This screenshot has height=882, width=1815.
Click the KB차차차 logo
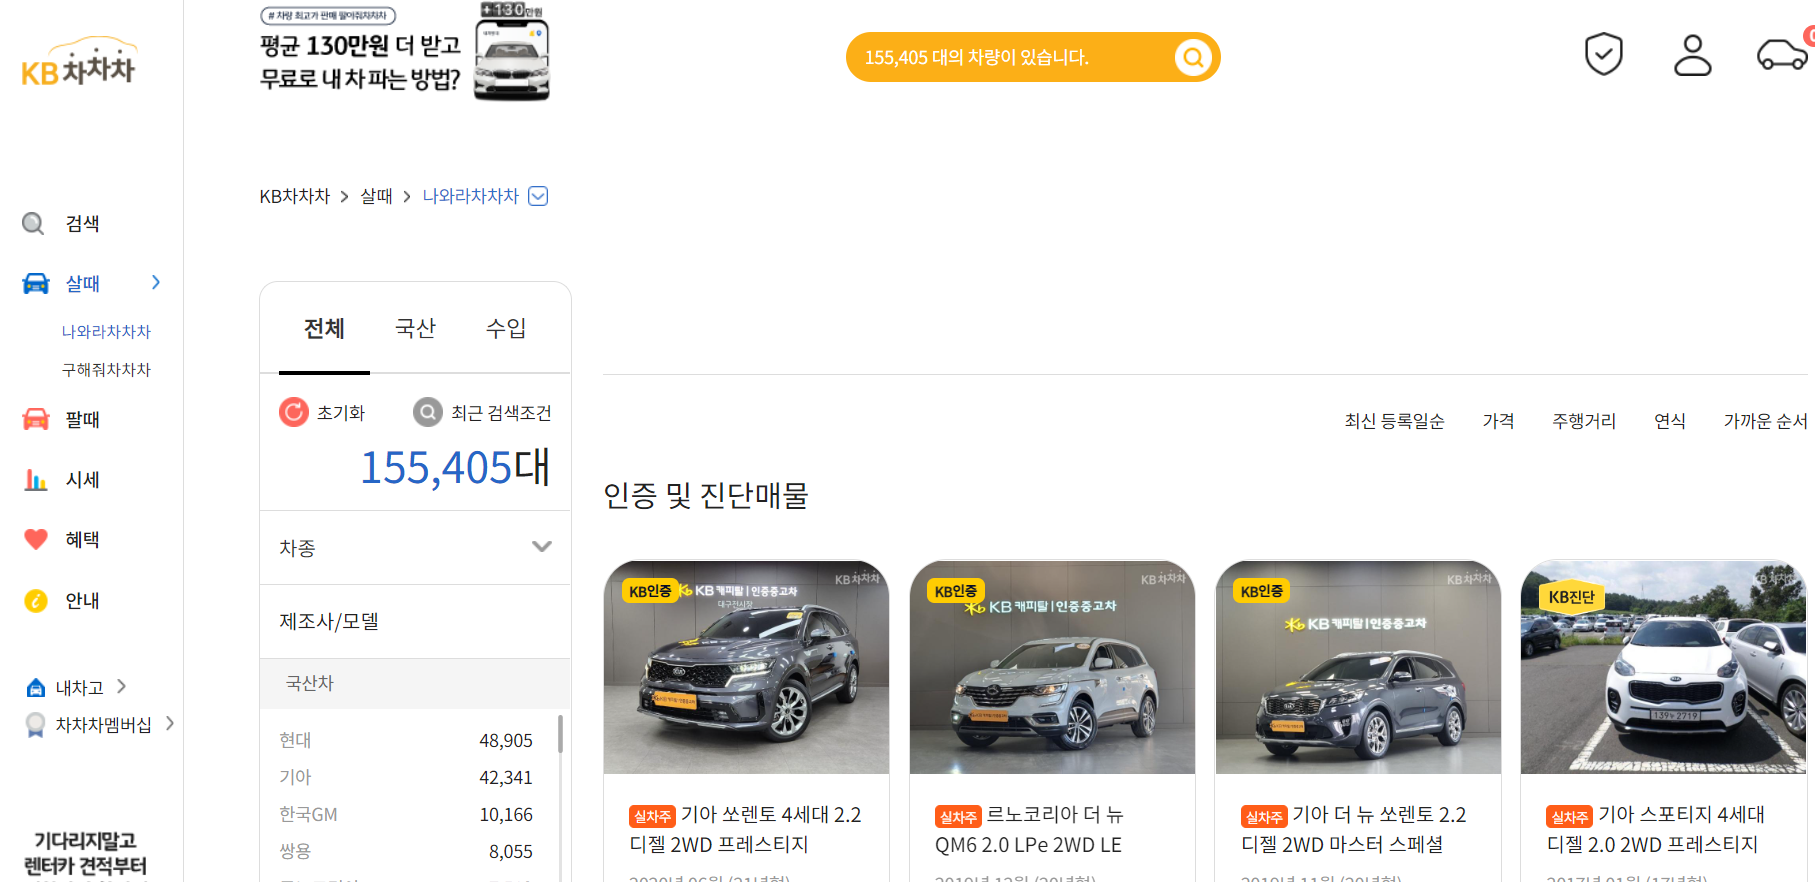click(78, 62)
